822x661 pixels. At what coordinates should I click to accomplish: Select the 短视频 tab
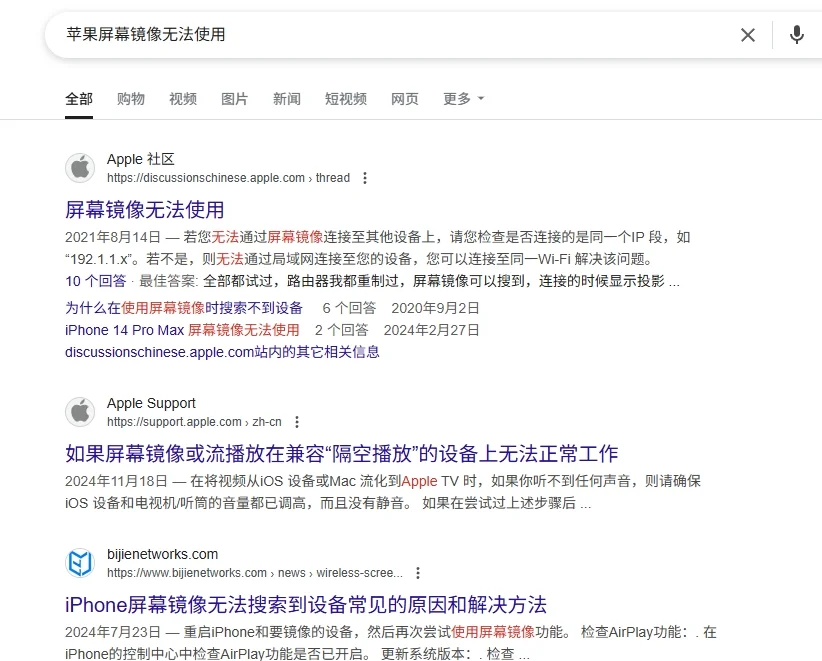pyautogui.click(x=345, y=99)
